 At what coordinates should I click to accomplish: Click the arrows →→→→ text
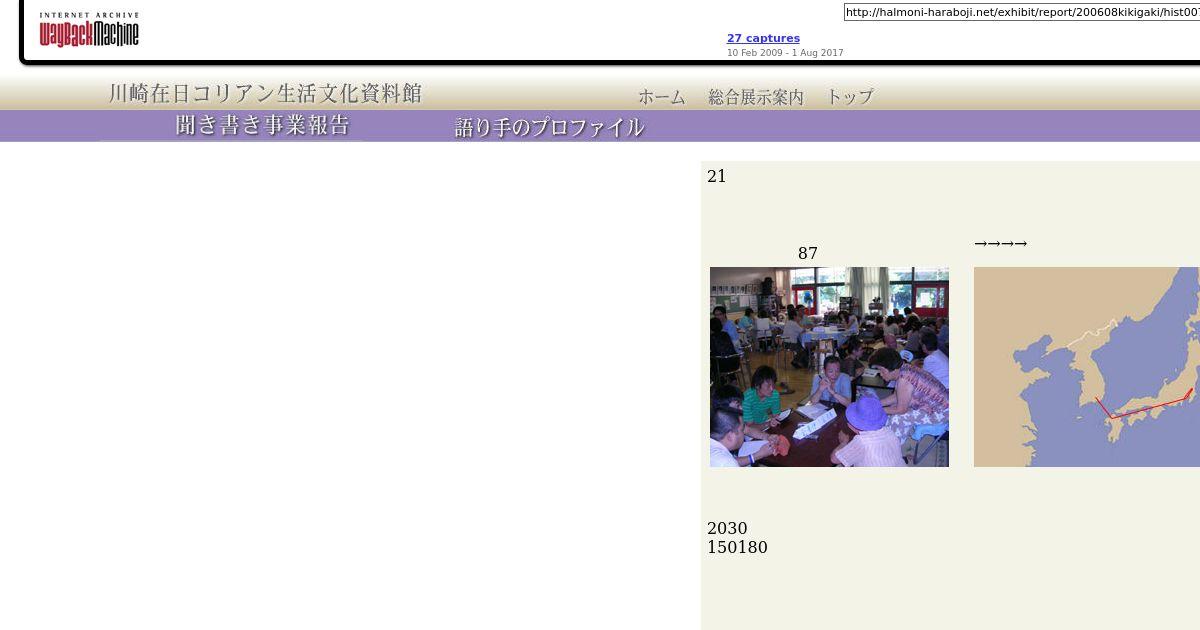(1001, 243)
